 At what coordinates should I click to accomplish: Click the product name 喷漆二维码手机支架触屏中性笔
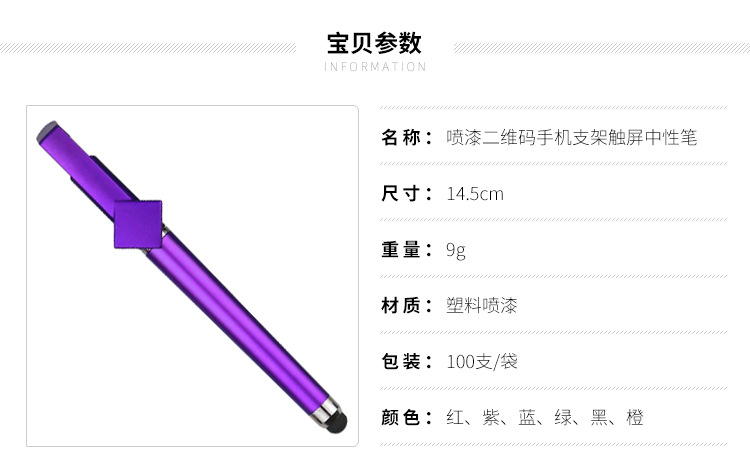(571, 137)
